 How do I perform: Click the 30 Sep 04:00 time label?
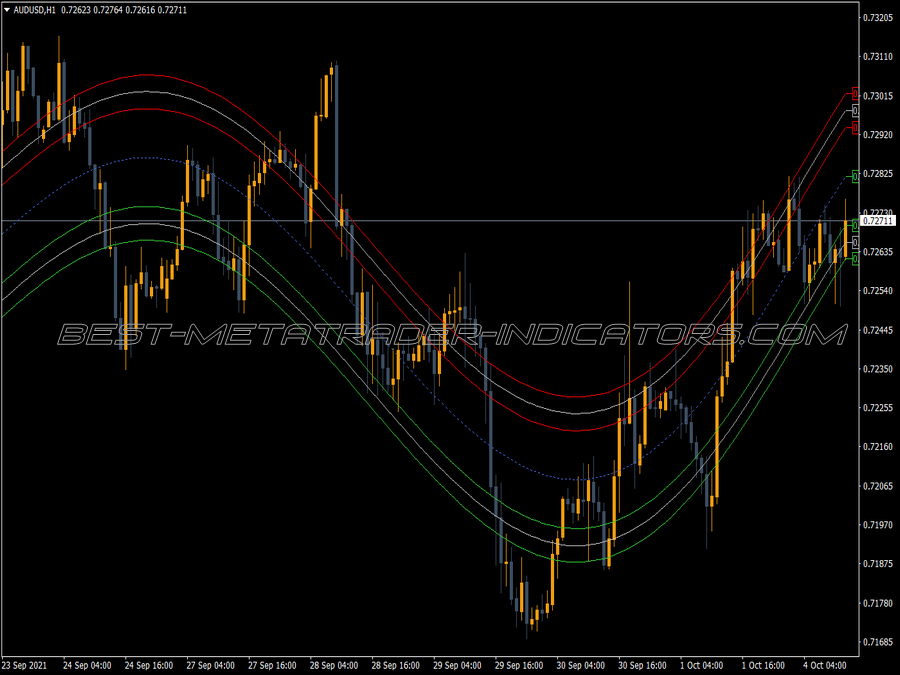coord(580,665)
